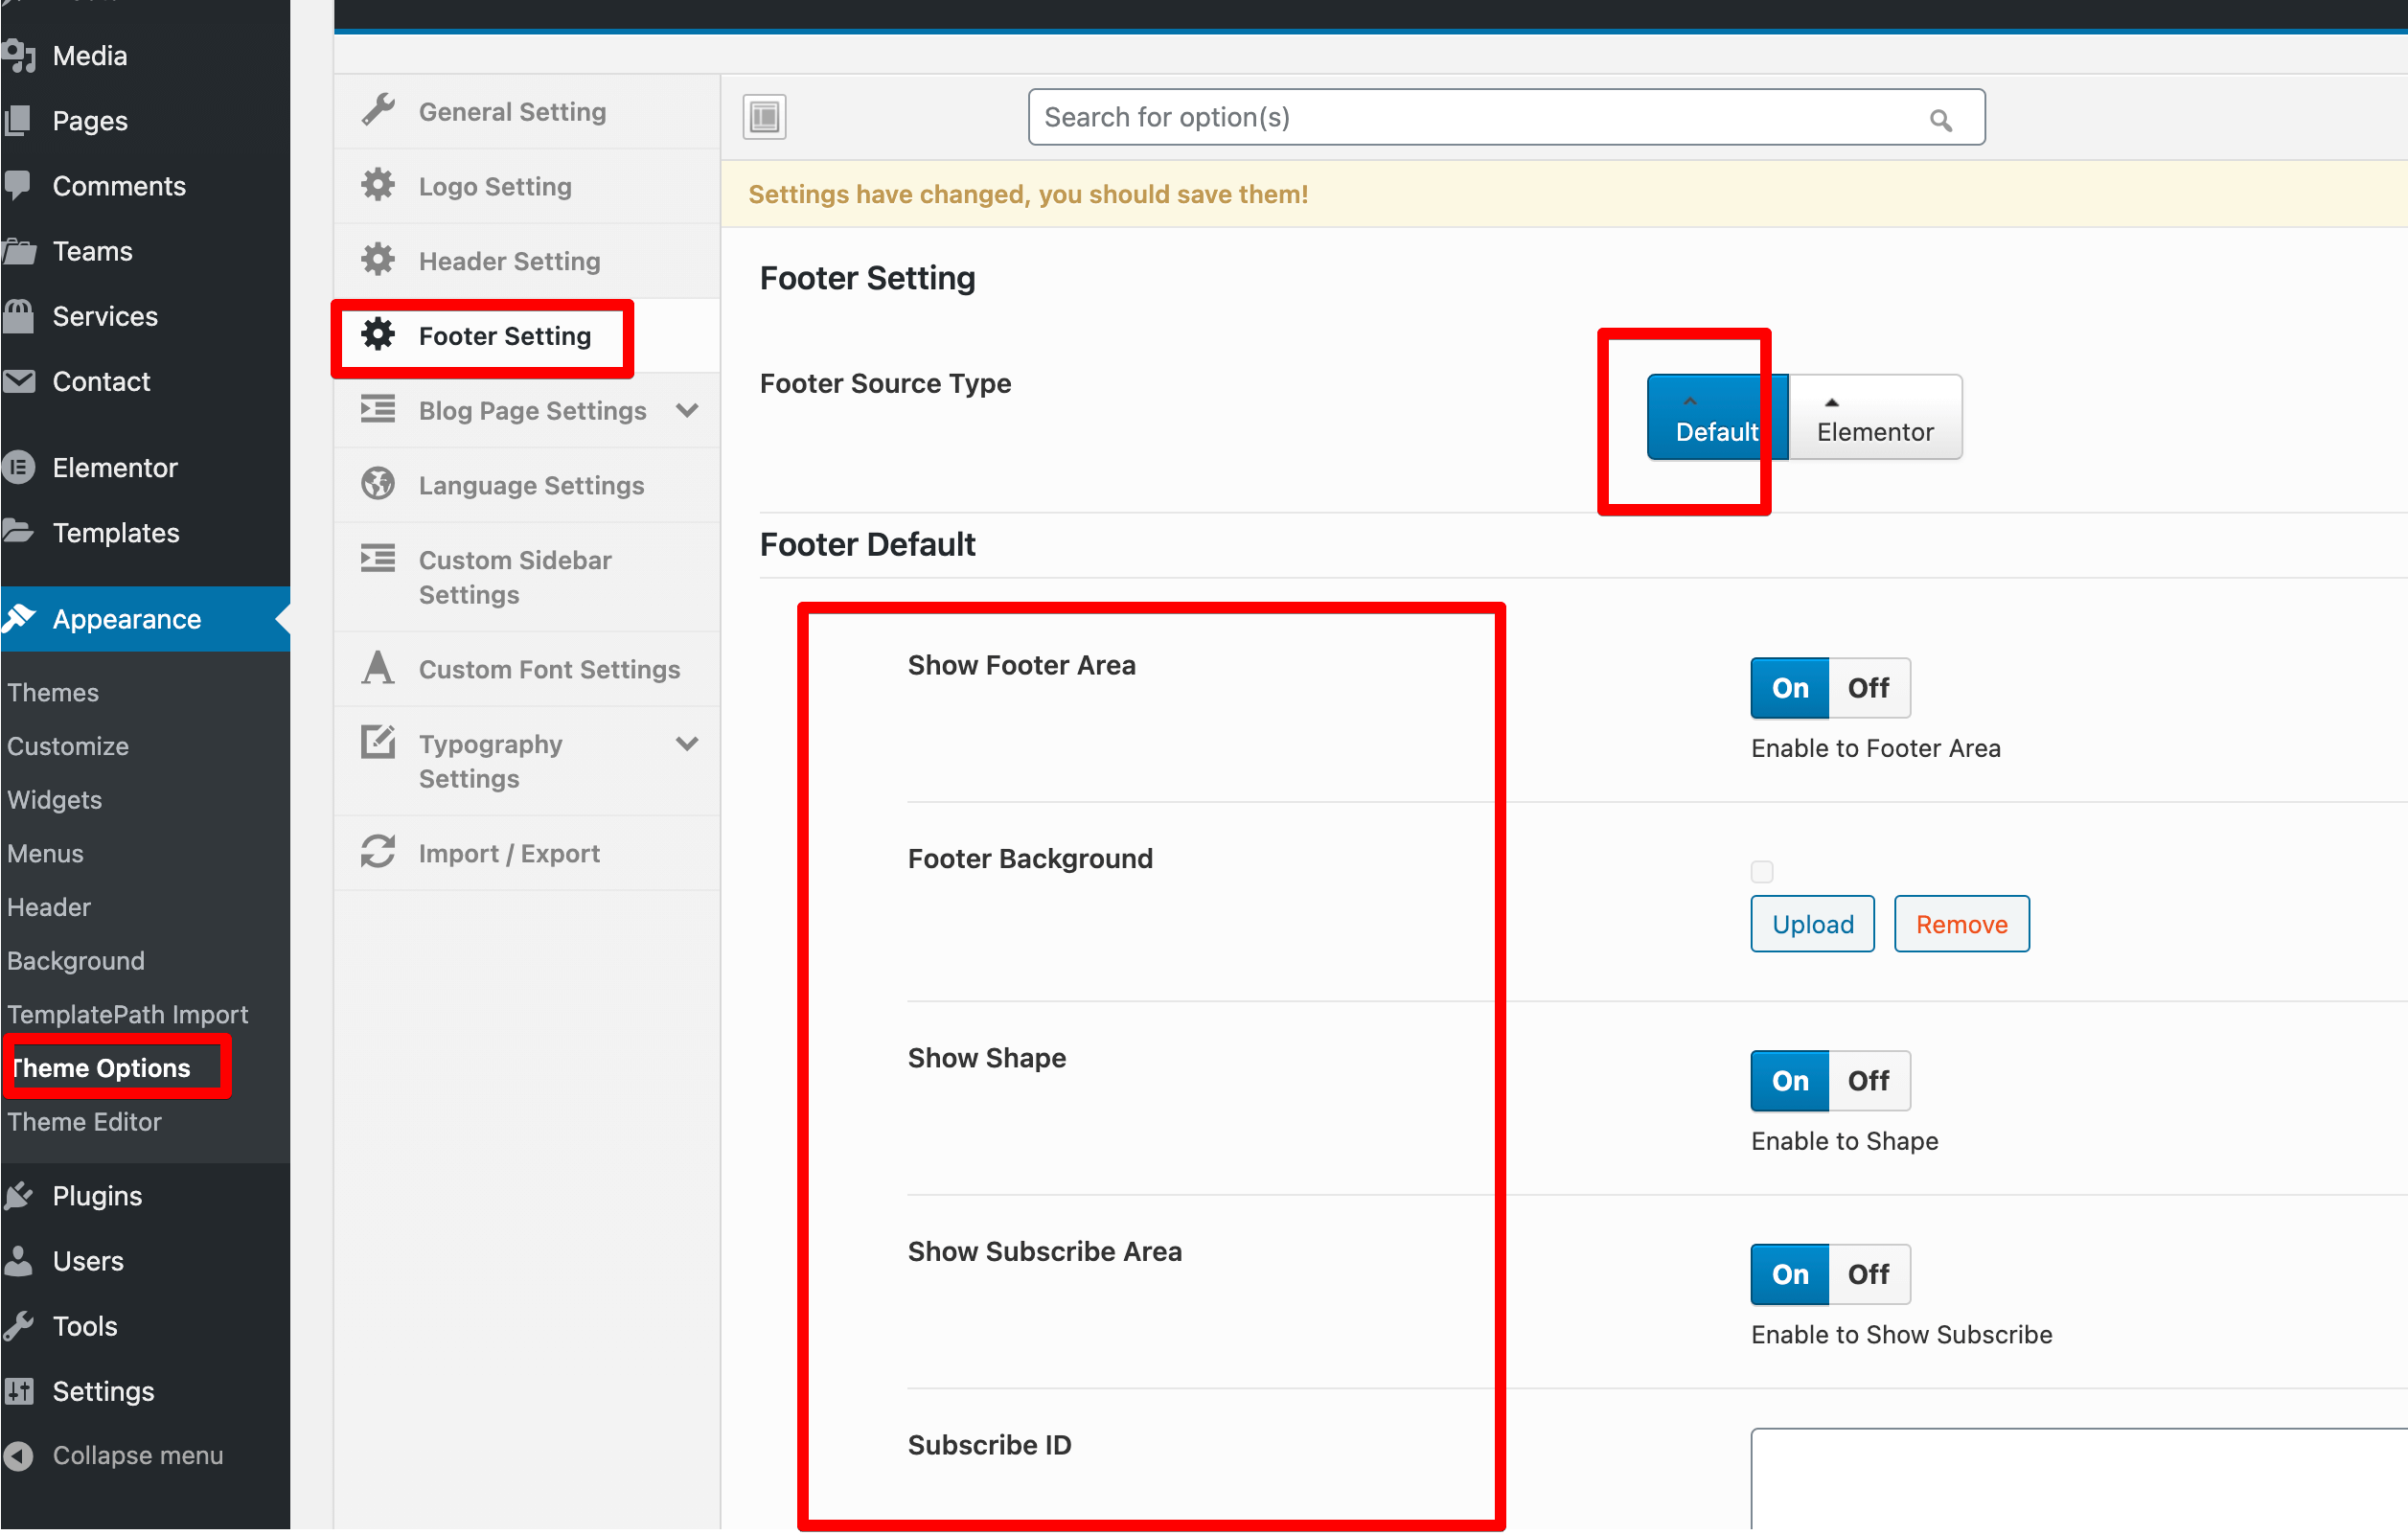Click the Upload footer background button
This screenshot has width=2408, height=1535.
tap(1812, 924)
